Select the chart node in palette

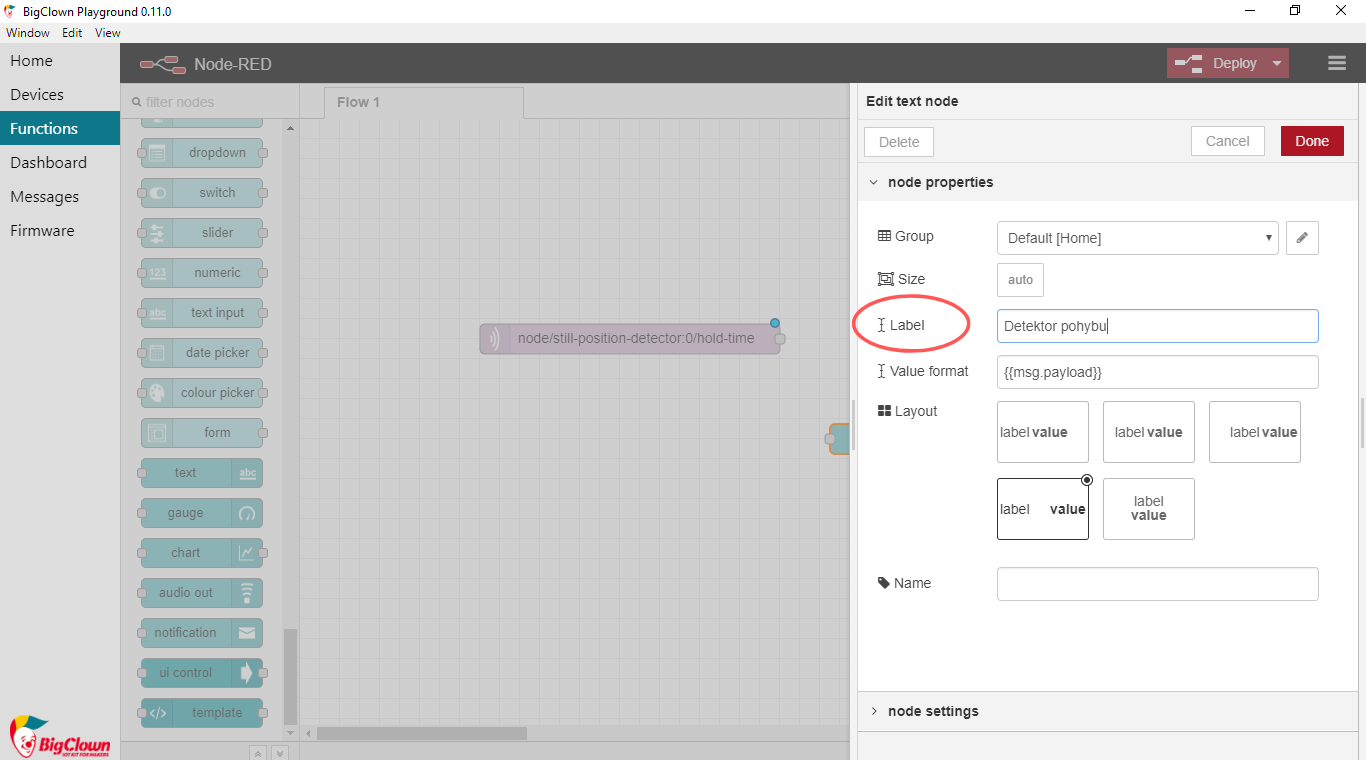click(202, 553)
